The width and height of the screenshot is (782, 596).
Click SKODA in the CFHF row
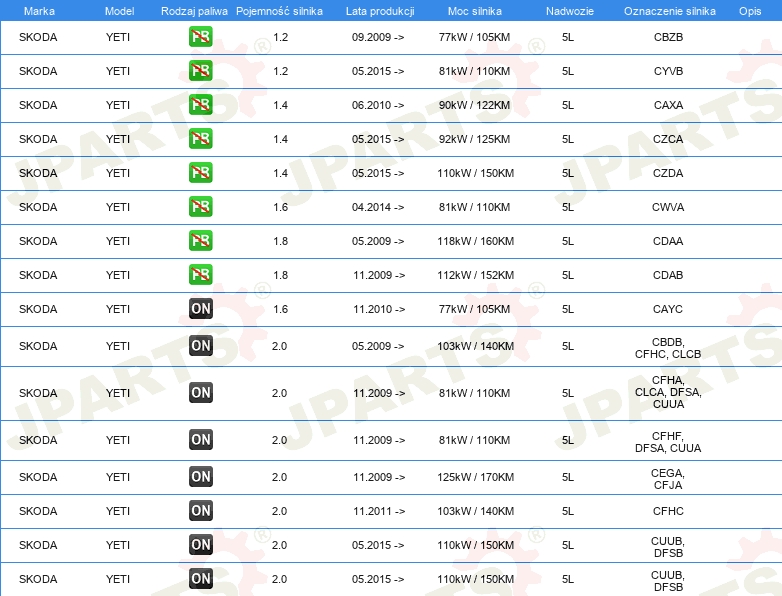click(x=38, y=440)
